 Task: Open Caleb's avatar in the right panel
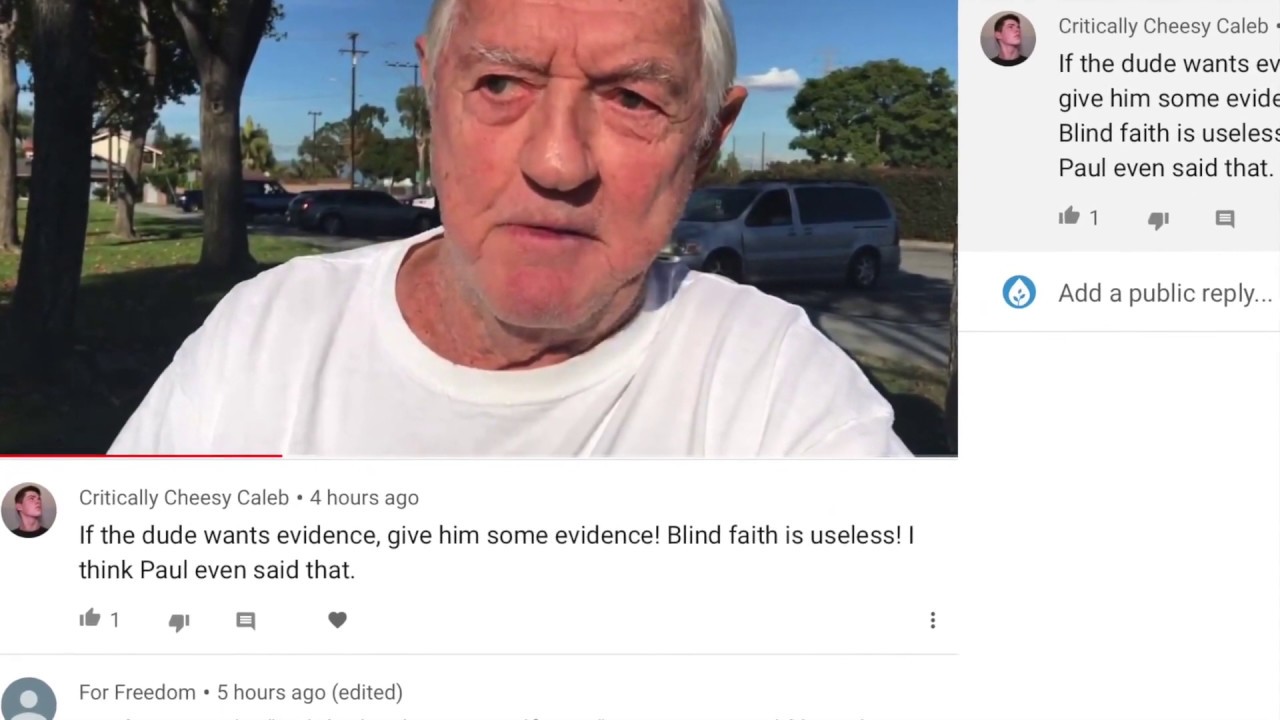coord(1007,39)
